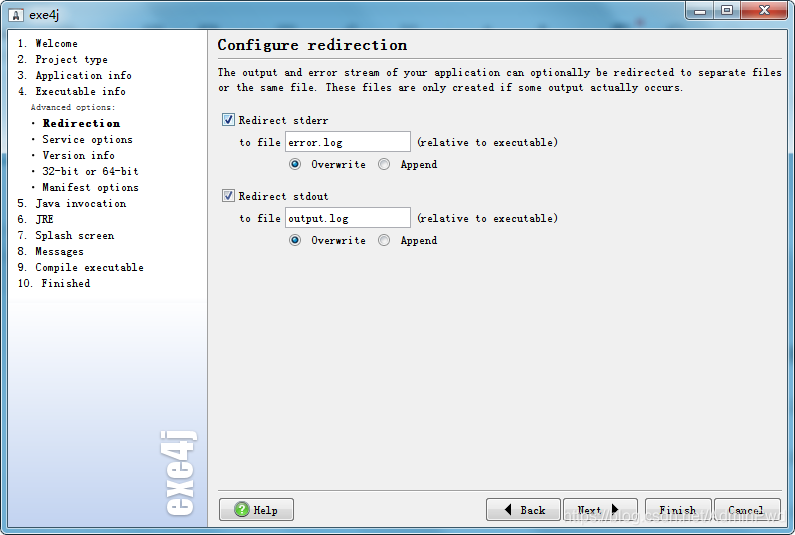Go to step 5 Java invocation

point(71,203)
